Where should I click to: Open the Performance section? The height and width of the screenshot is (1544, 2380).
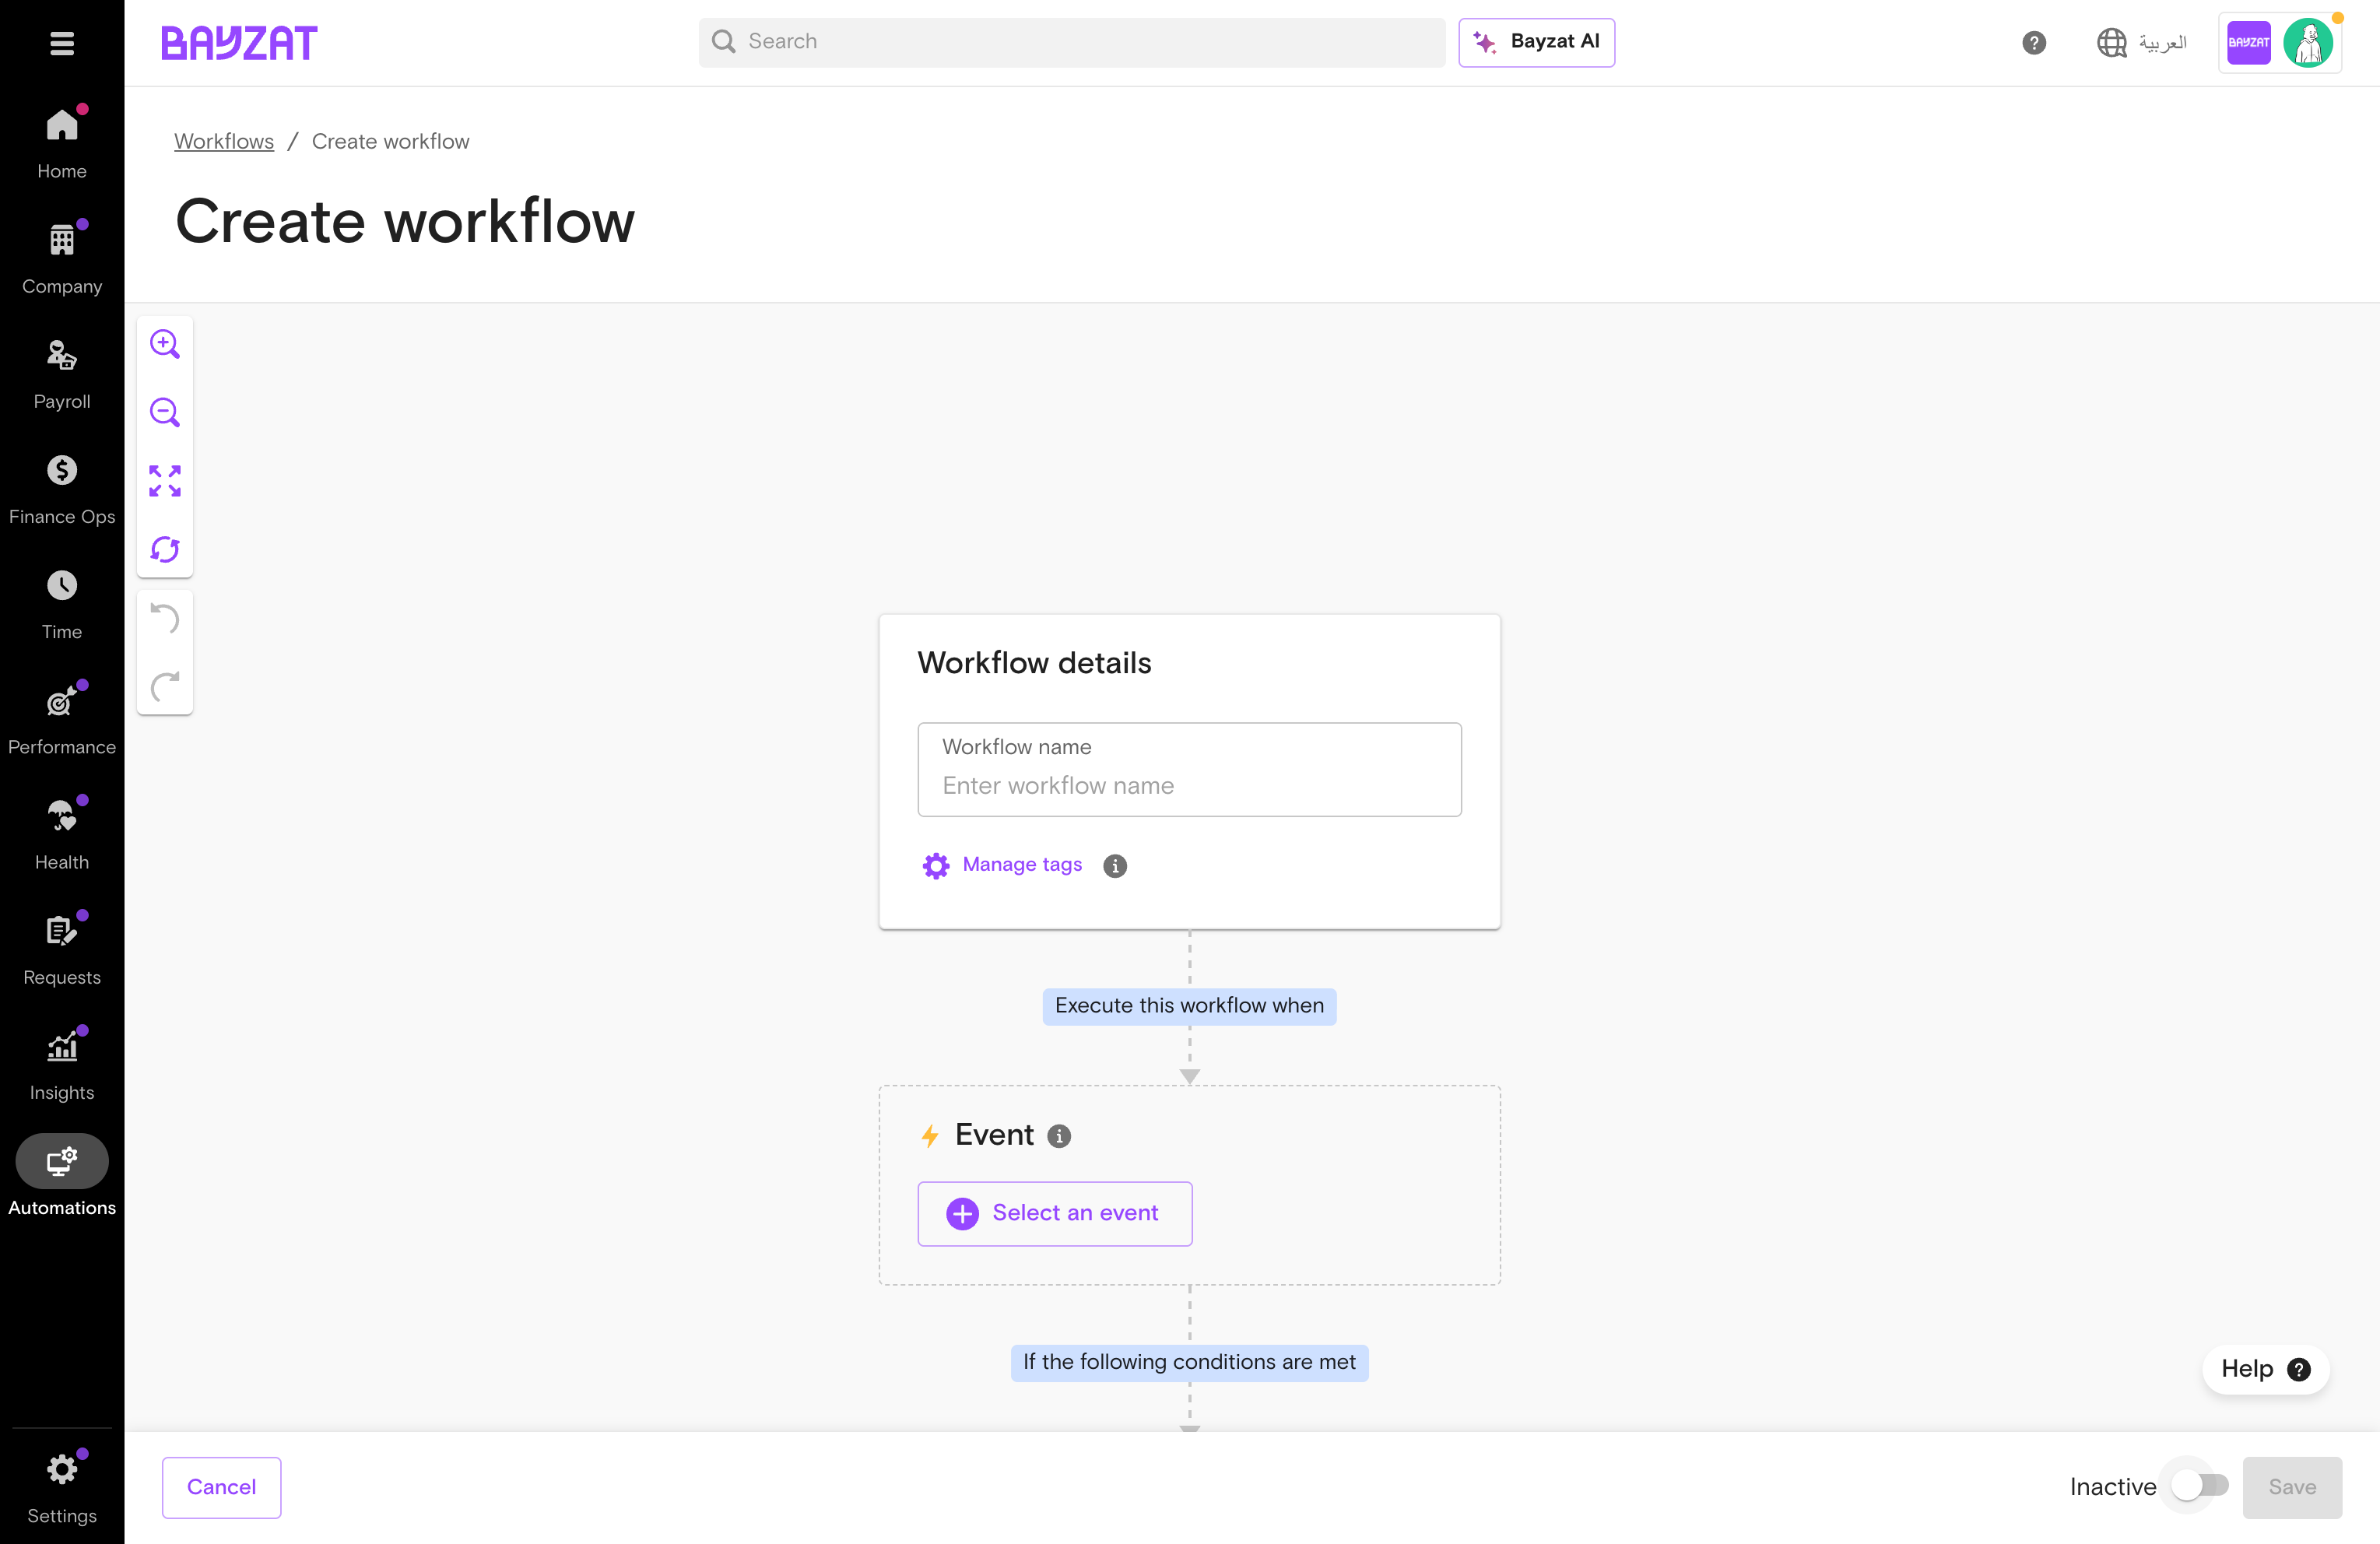[x=62, y=718]
